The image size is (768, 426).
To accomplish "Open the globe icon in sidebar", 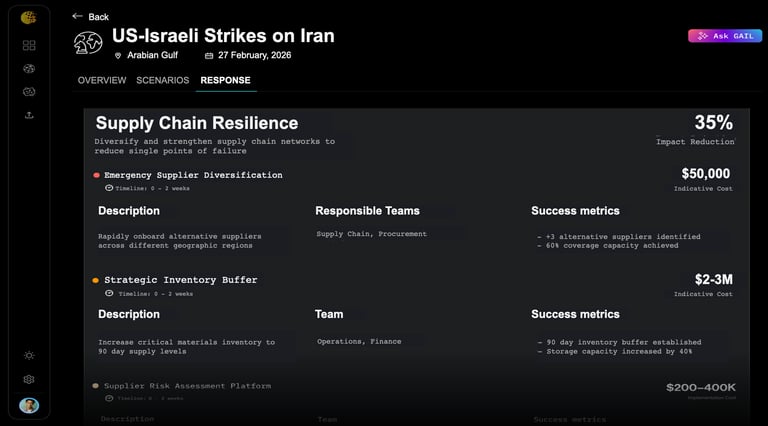I will (29, 69).
